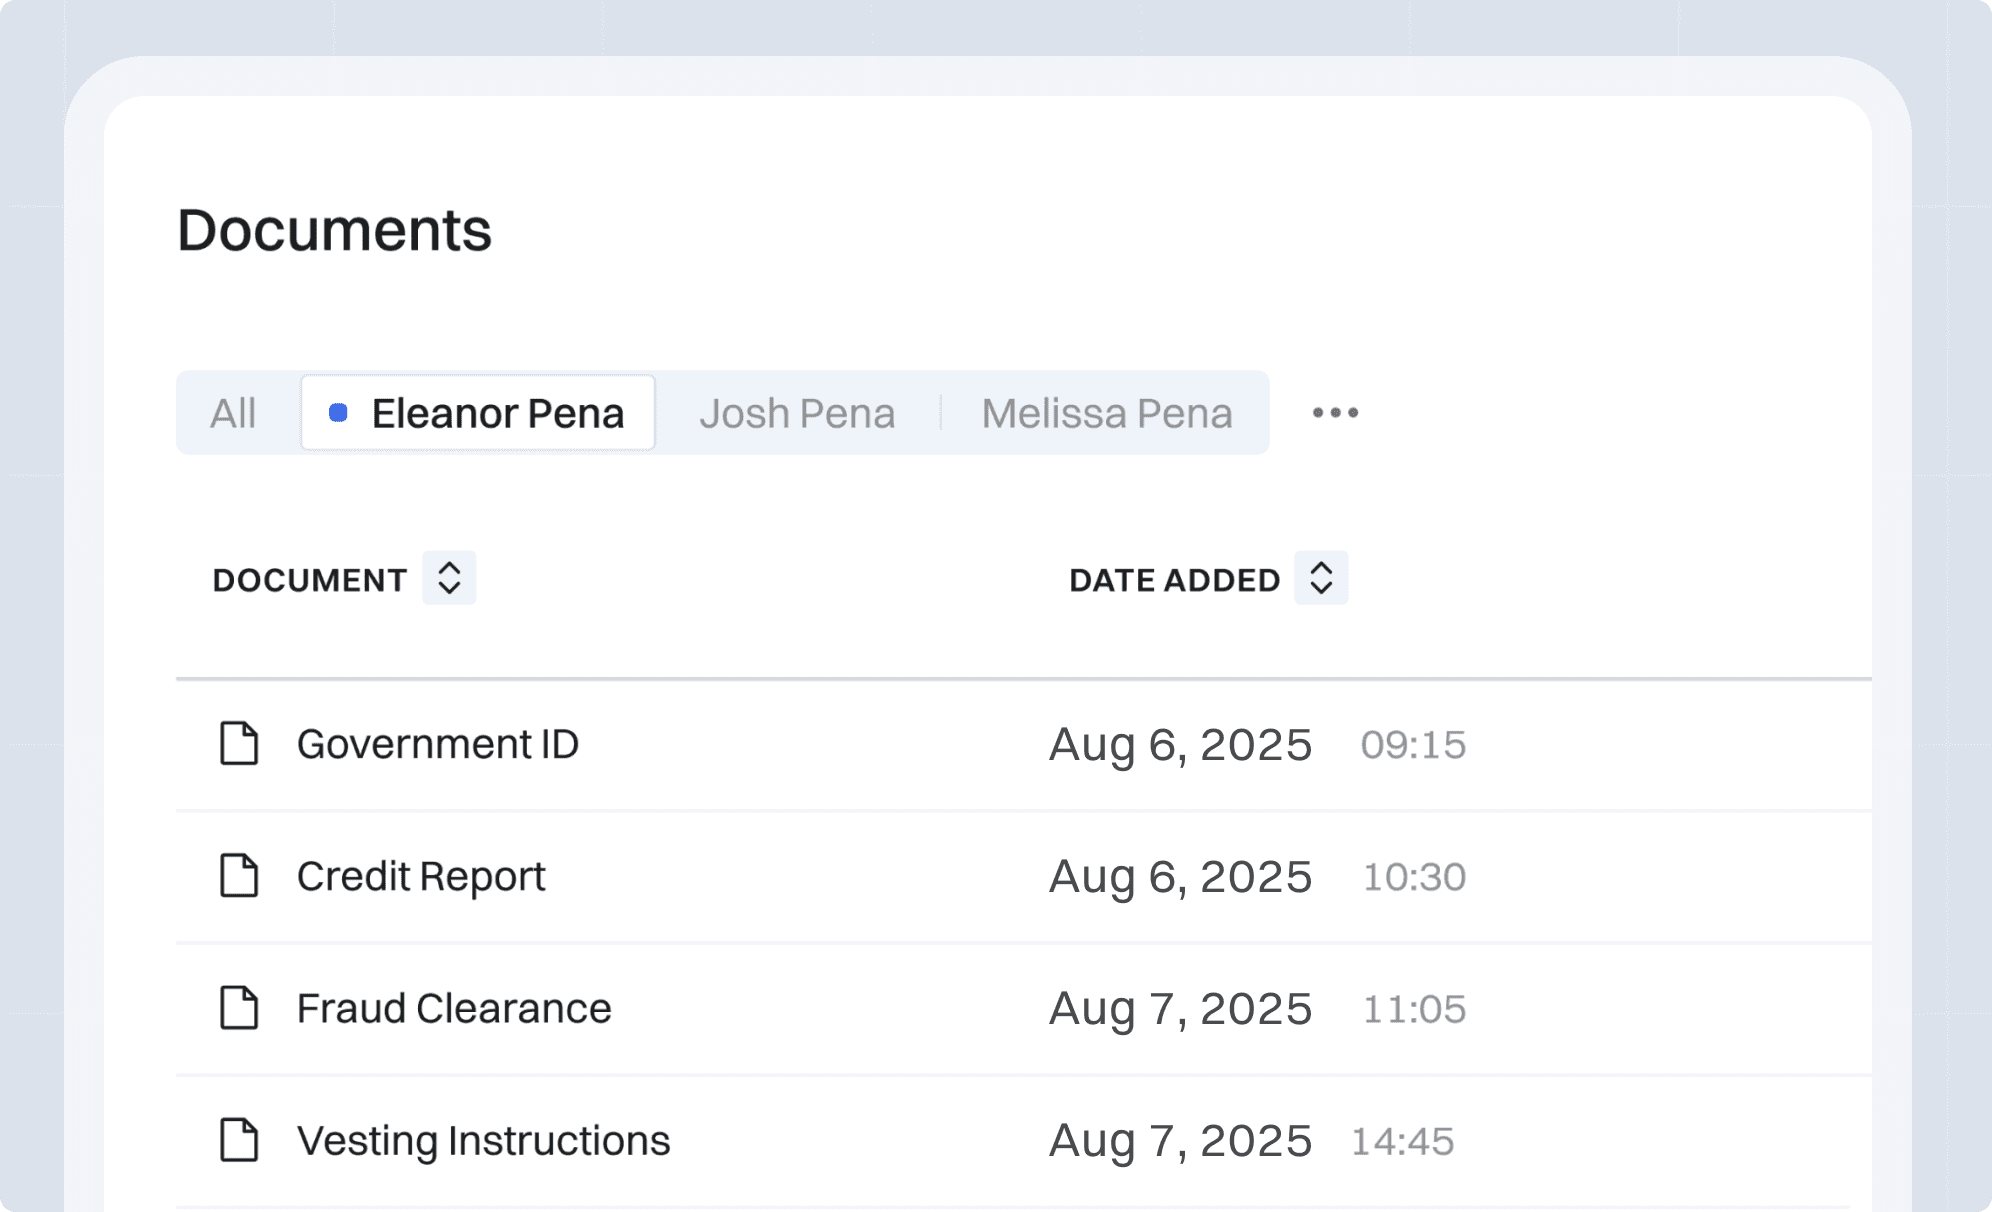Toggle the Eleanor Pena filter

click(498, 412)
